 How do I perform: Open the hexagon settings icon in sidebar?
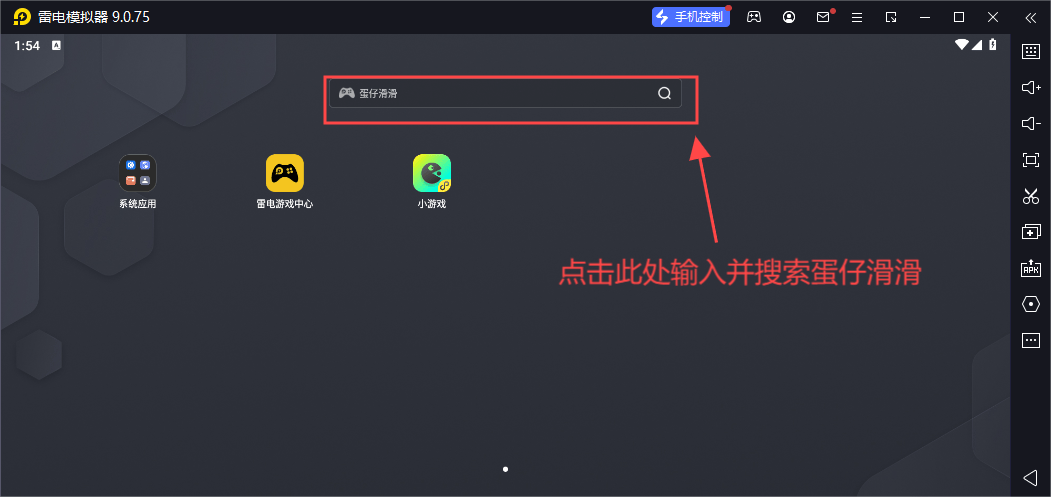(x=1031, y=305)
